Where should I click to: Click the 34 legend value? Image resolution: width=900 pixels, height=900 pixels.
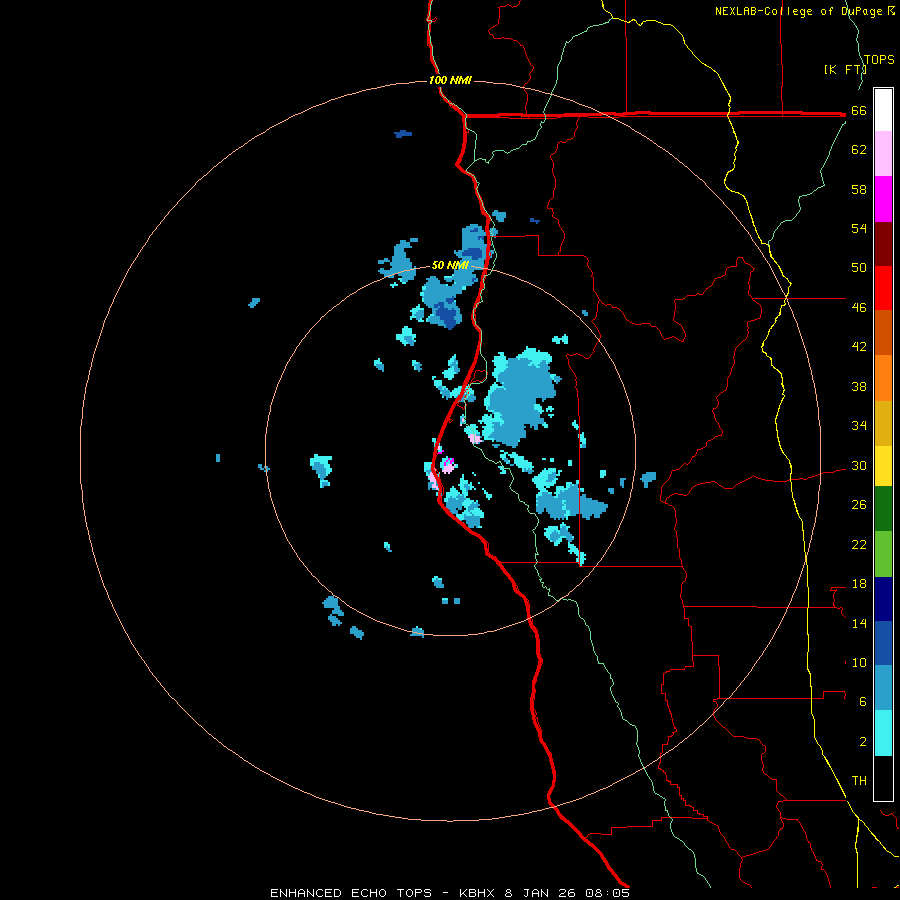point(859,425)
